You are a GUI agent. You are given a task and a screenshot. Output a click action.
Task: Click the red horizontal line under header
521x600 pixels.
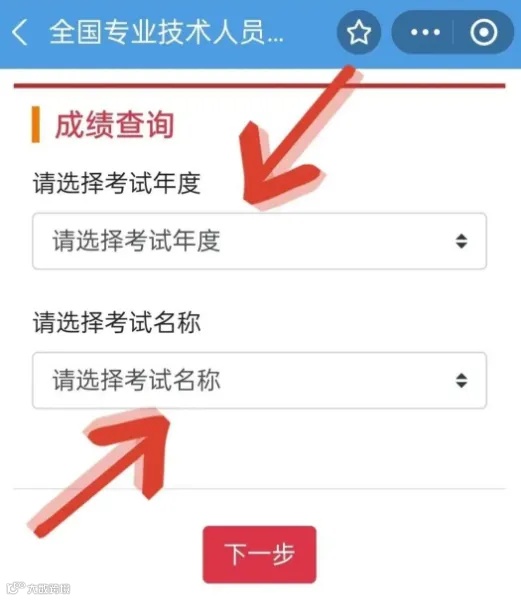click(259, 85)
